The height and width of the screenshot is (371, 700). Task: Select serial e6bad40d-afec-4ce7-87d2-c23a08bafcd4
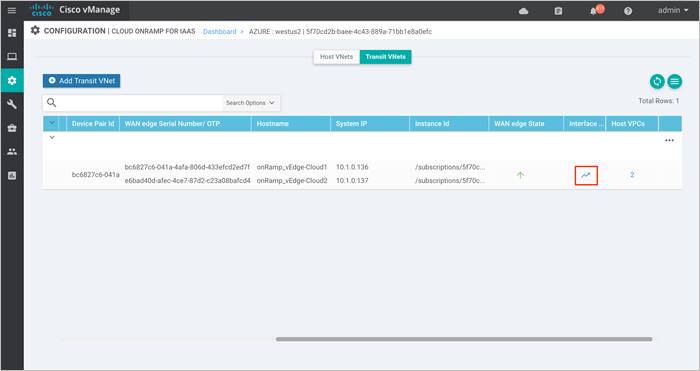point(188,181)
